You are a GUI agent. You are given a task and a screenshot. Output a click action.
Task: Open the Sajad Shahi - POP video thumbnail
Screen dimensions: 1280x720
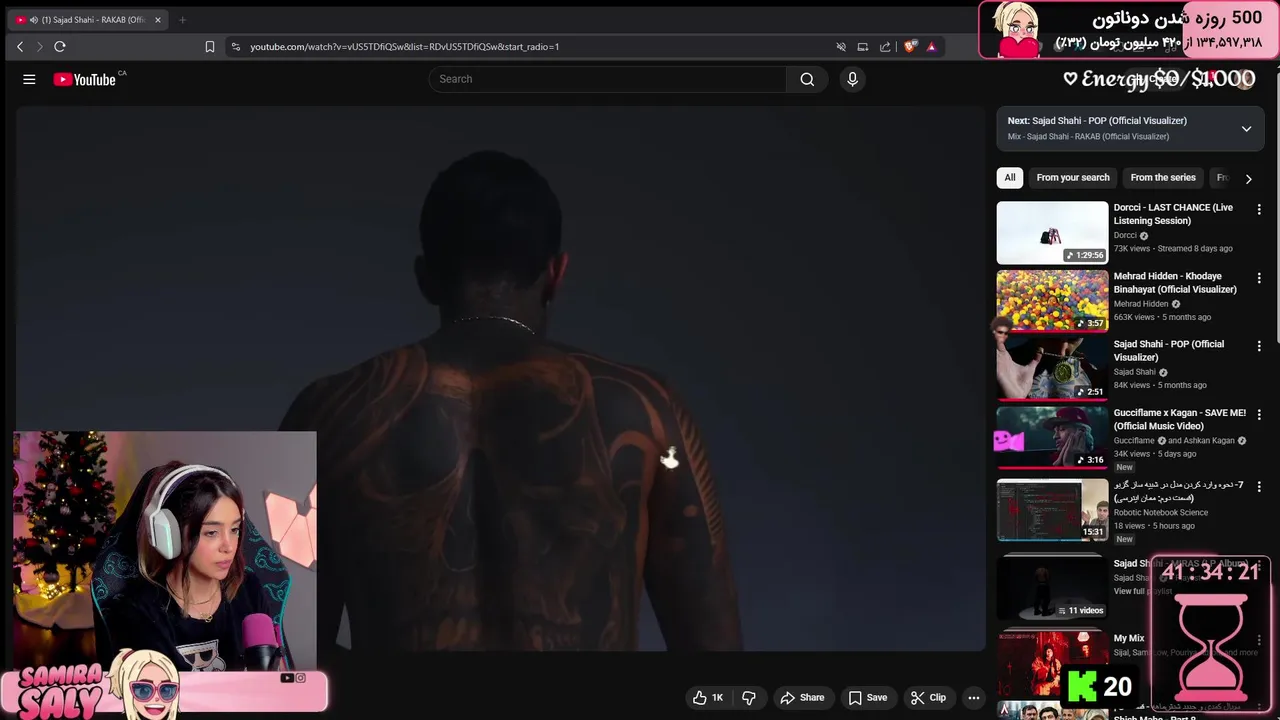[1052, 368]
